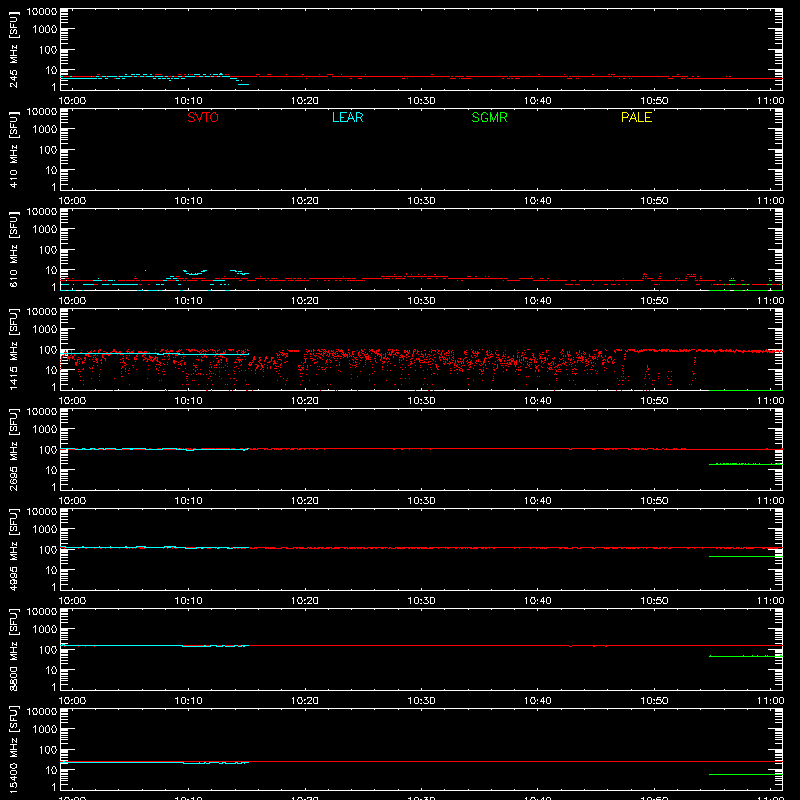This screenshot has width=800, height=800.
Task: Select the 245 MHz [SFU] axis title
Action: (x=14, y=49)
